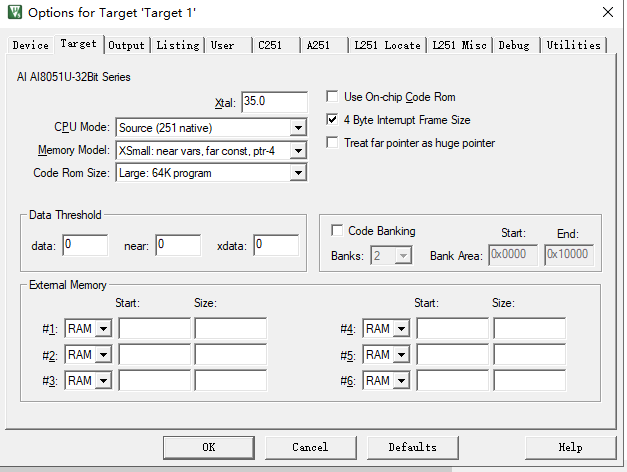The image size is (627, 472).
Task: Click the Bank Area Start field
Action: click(513, 255)
